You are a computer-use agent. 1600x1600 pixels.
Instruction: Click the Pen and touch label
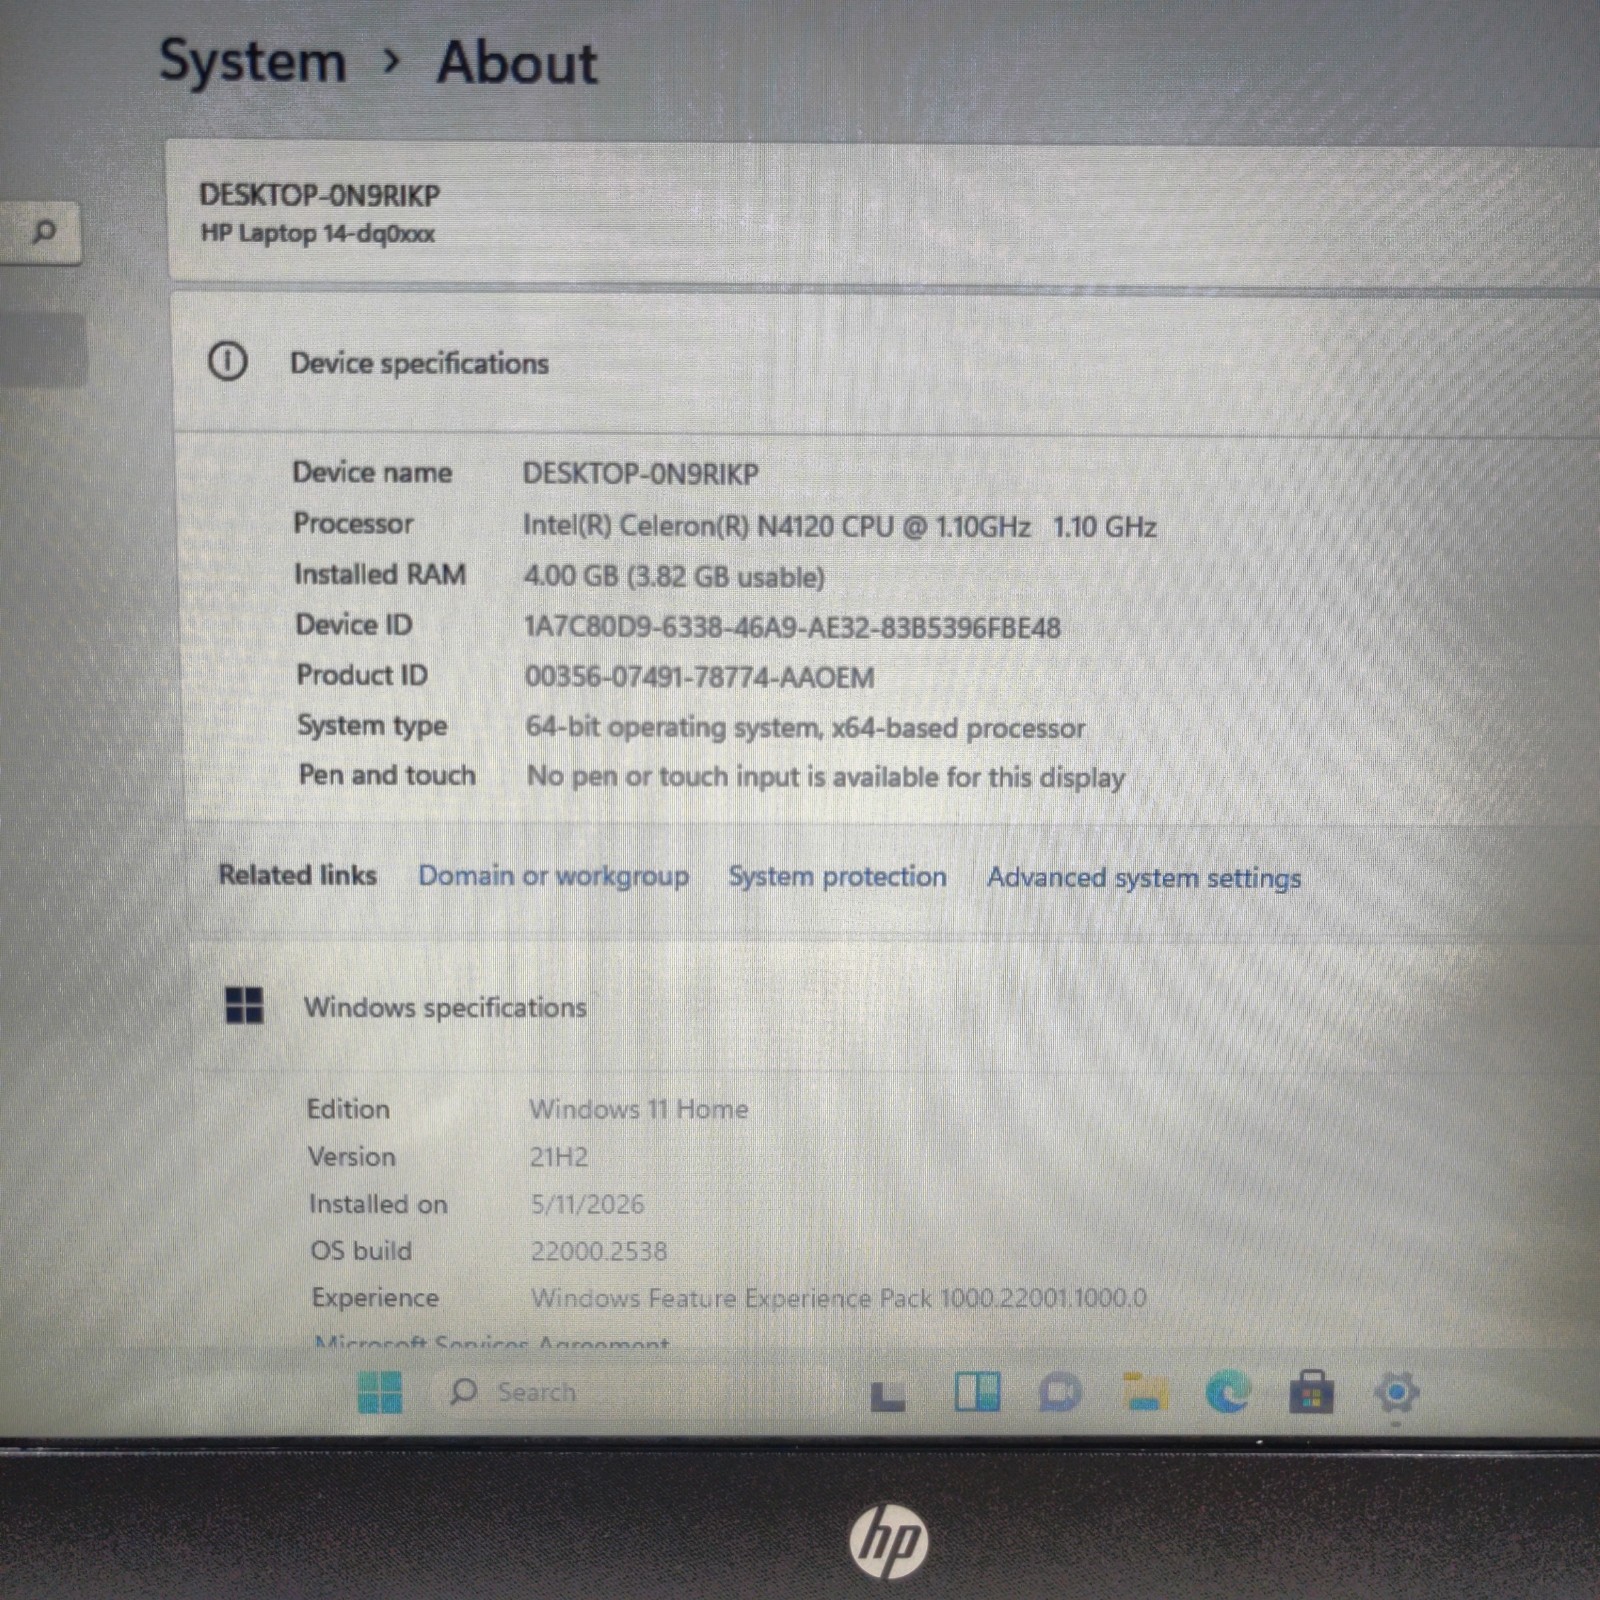click(x=387, y=775)
